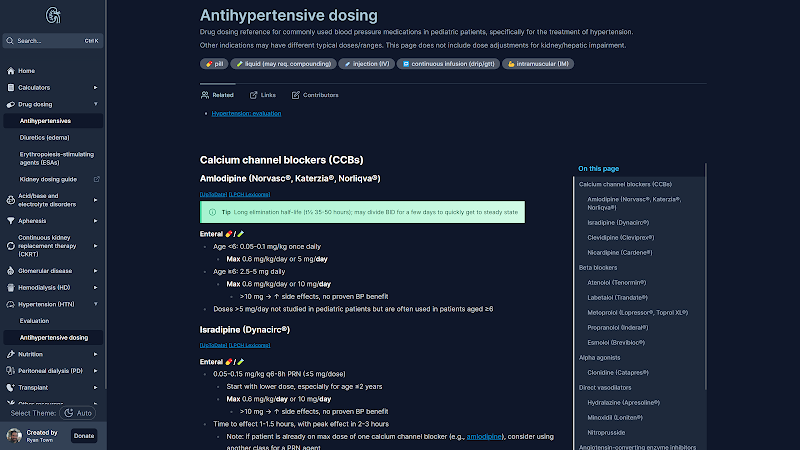Click the Donate button
The image size is (800, 450).
84,436
